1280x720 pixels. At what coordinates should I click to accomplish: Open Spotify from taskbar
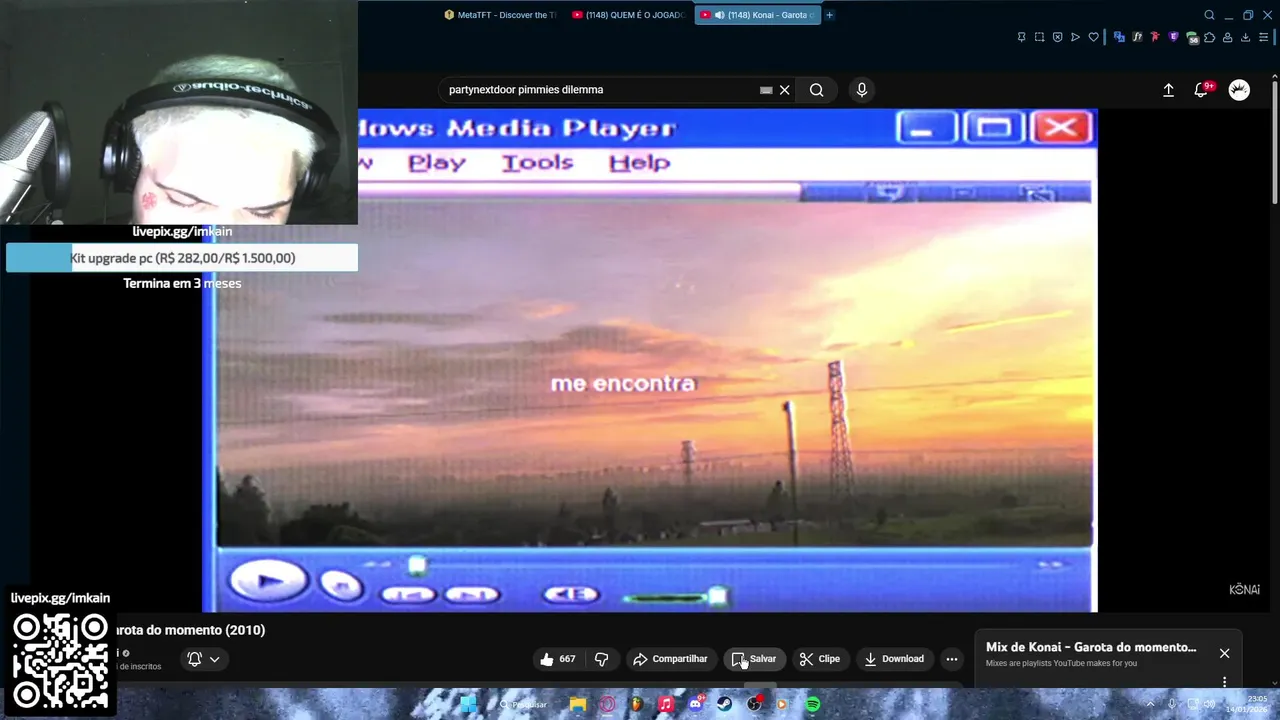813,704
